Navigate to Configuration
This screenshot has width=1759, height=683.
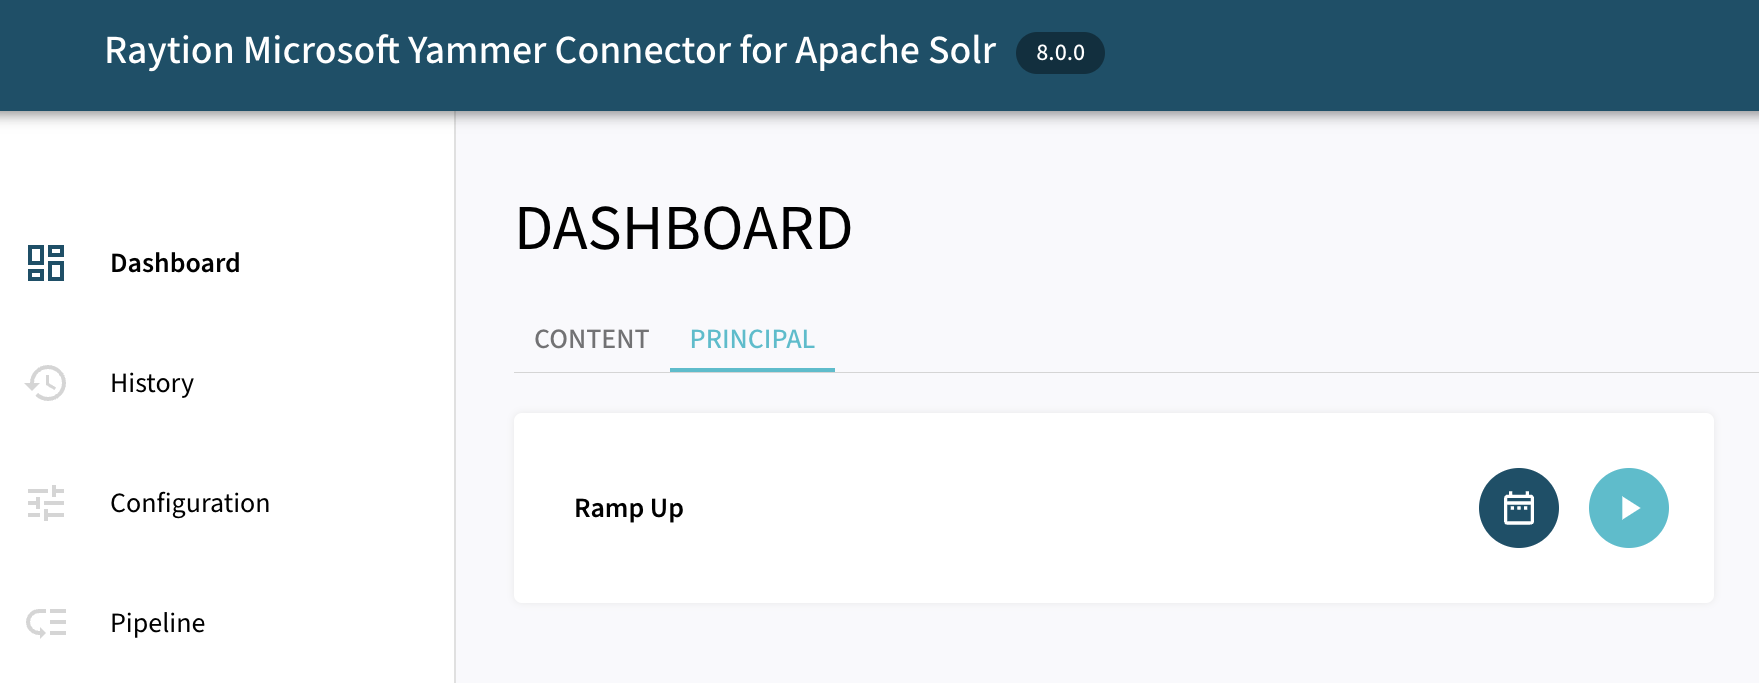(189, 503)
